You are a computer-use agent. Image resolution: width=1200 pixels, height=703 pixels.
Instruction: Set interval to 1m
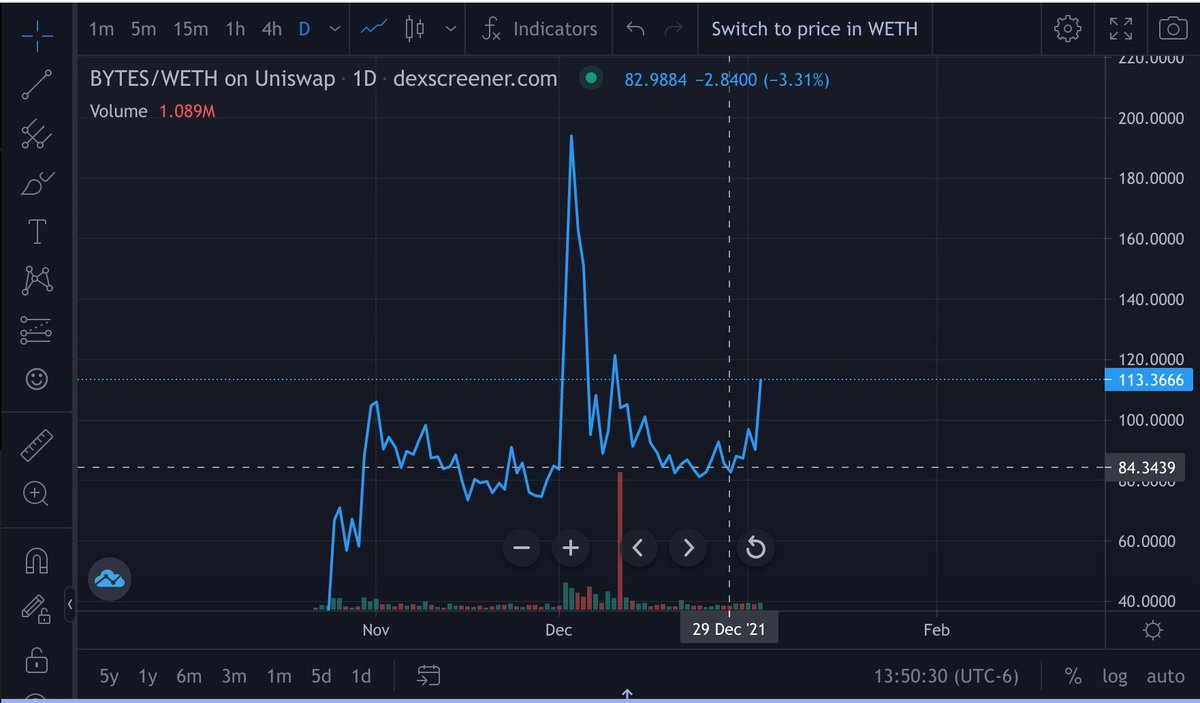pos(101,29)
